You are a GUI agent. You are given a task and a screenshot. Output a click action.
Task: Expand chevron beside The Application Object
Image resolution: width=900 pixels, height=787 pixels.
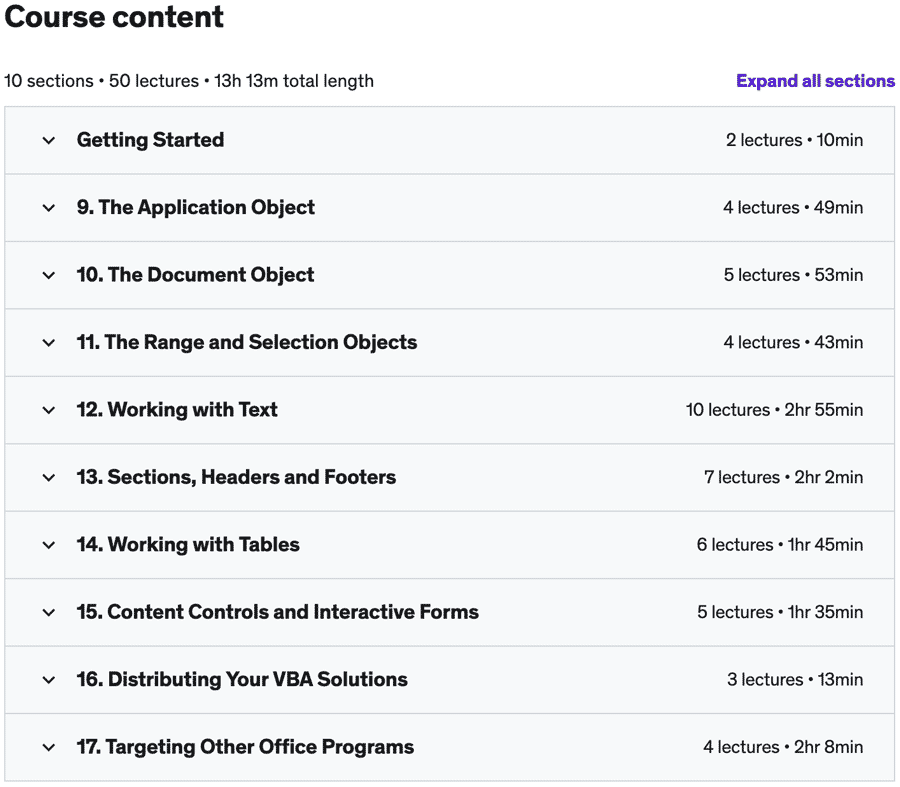coord(49,208)
